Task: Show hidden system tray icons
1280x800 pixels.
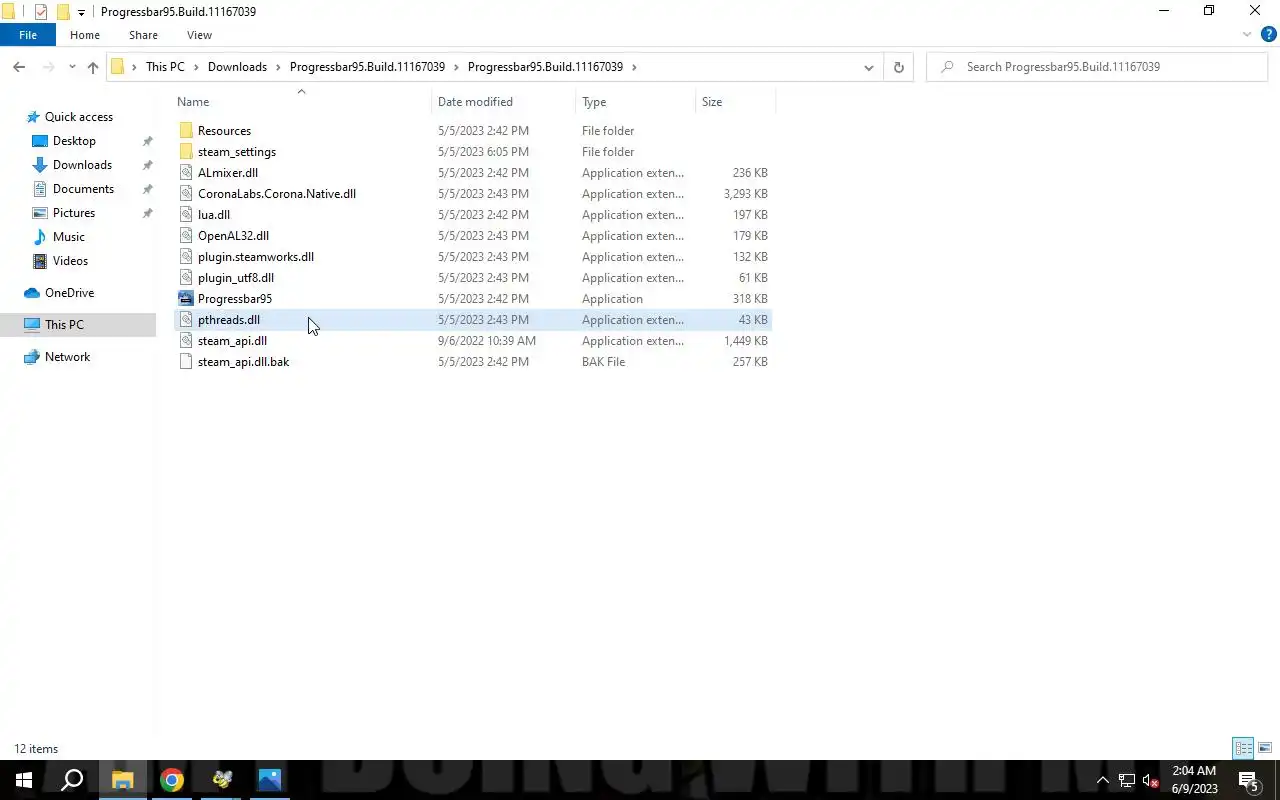Action: click(x=1103, y=780)
